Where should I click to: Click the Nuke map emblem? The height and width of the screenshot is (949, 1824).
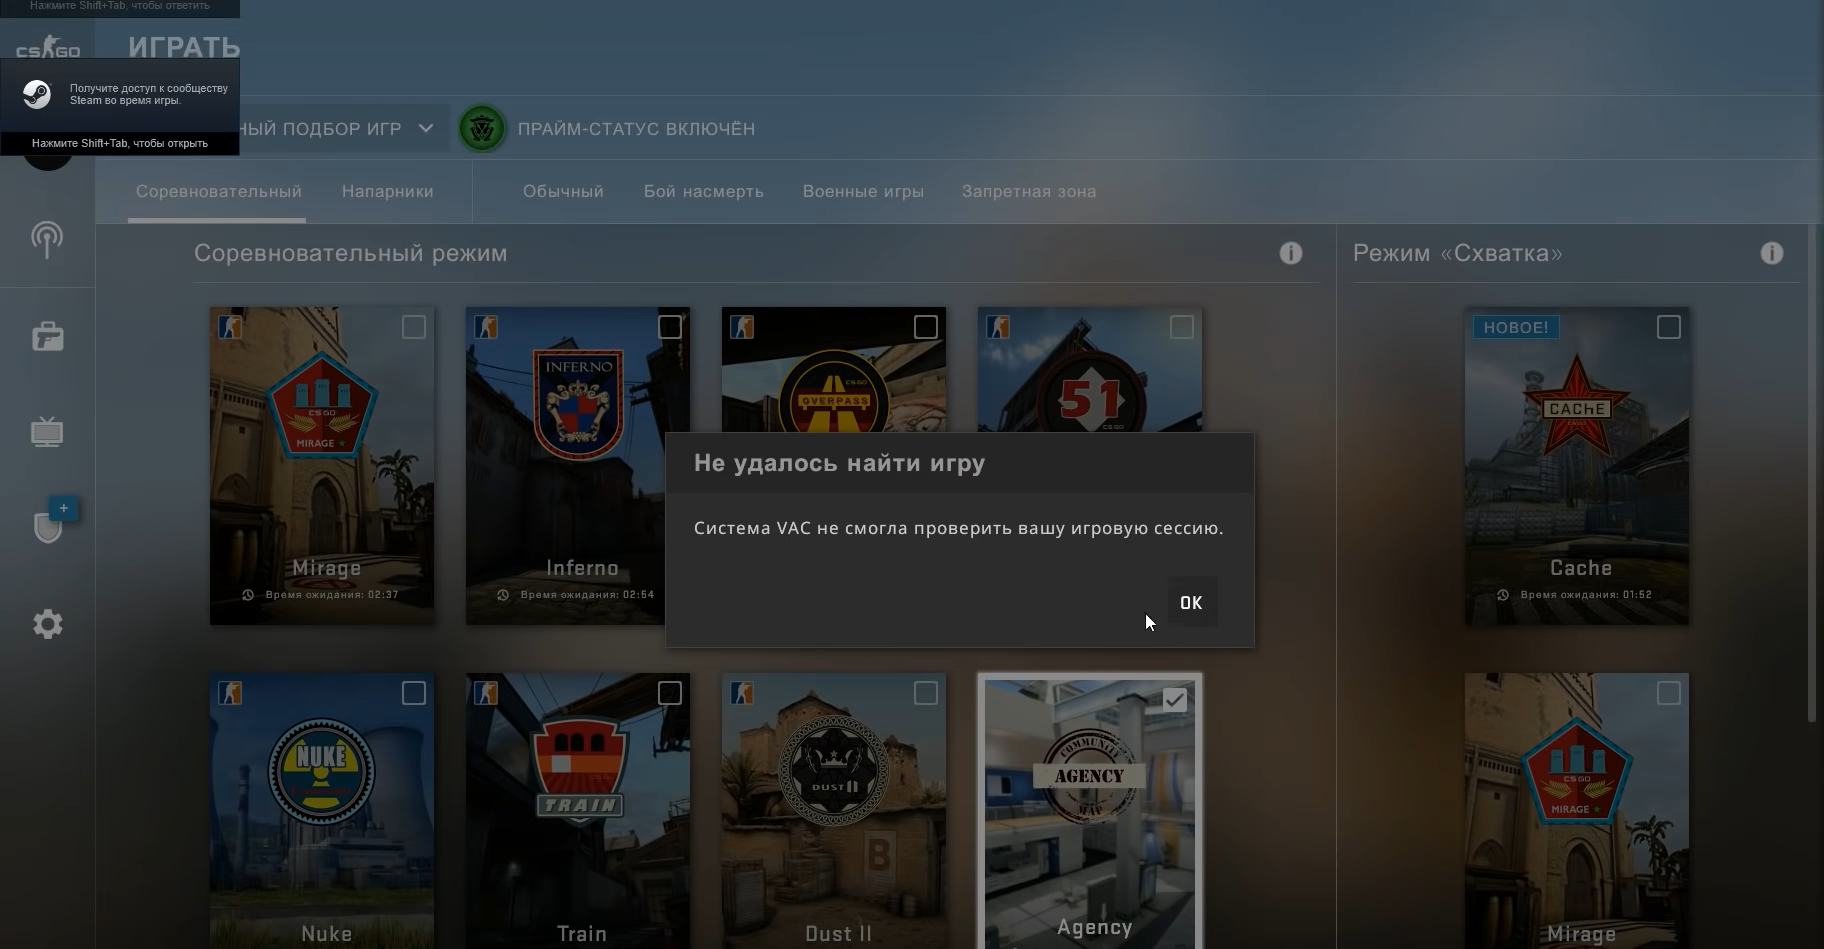pos(321,771)
